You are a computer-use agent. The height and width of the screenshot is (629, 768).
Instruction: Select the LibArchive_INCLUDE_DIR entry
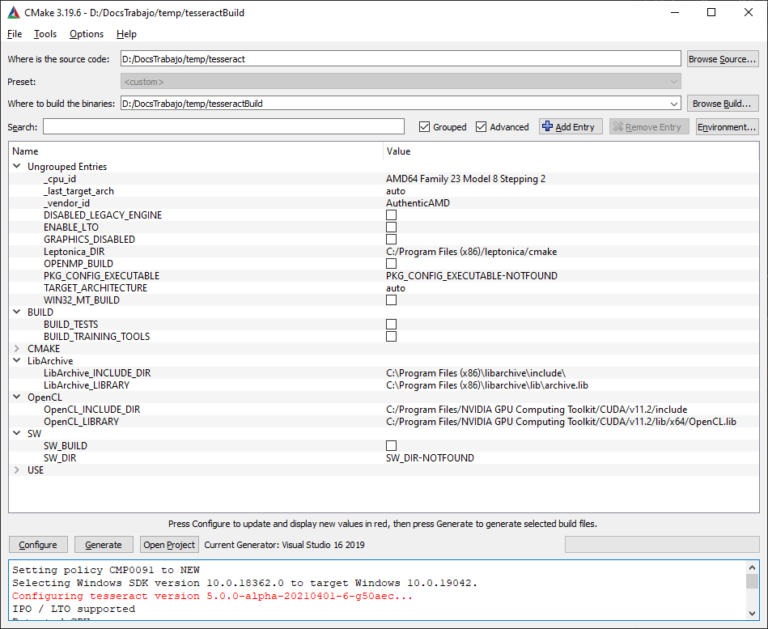(97, 373)
